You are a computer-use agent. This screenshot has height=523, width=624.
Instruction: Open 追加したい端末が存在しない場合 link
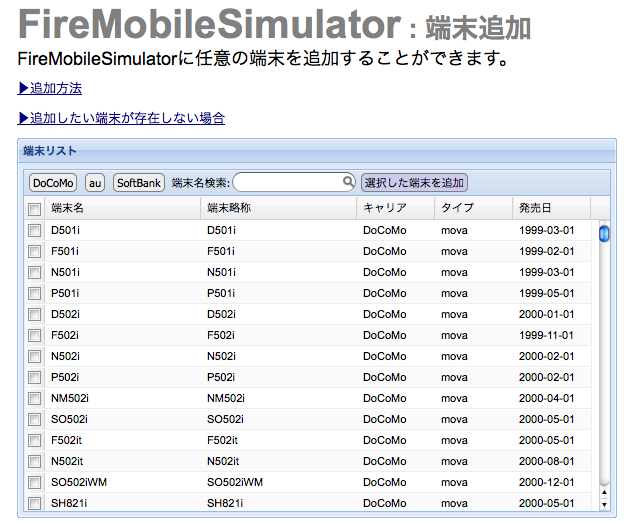pyautogui.click(x=121, y=118)
